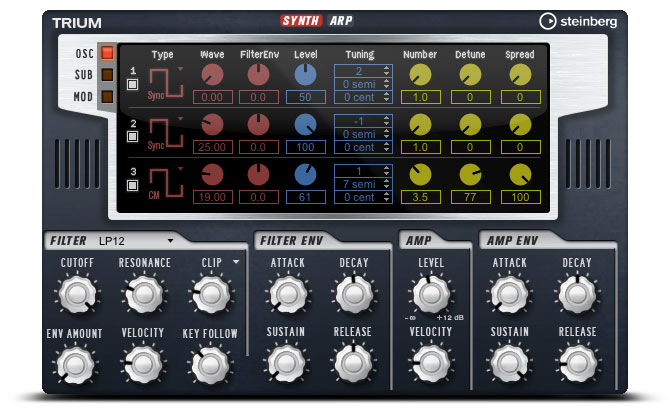Click the AMP VELOCITY knob

431,363
